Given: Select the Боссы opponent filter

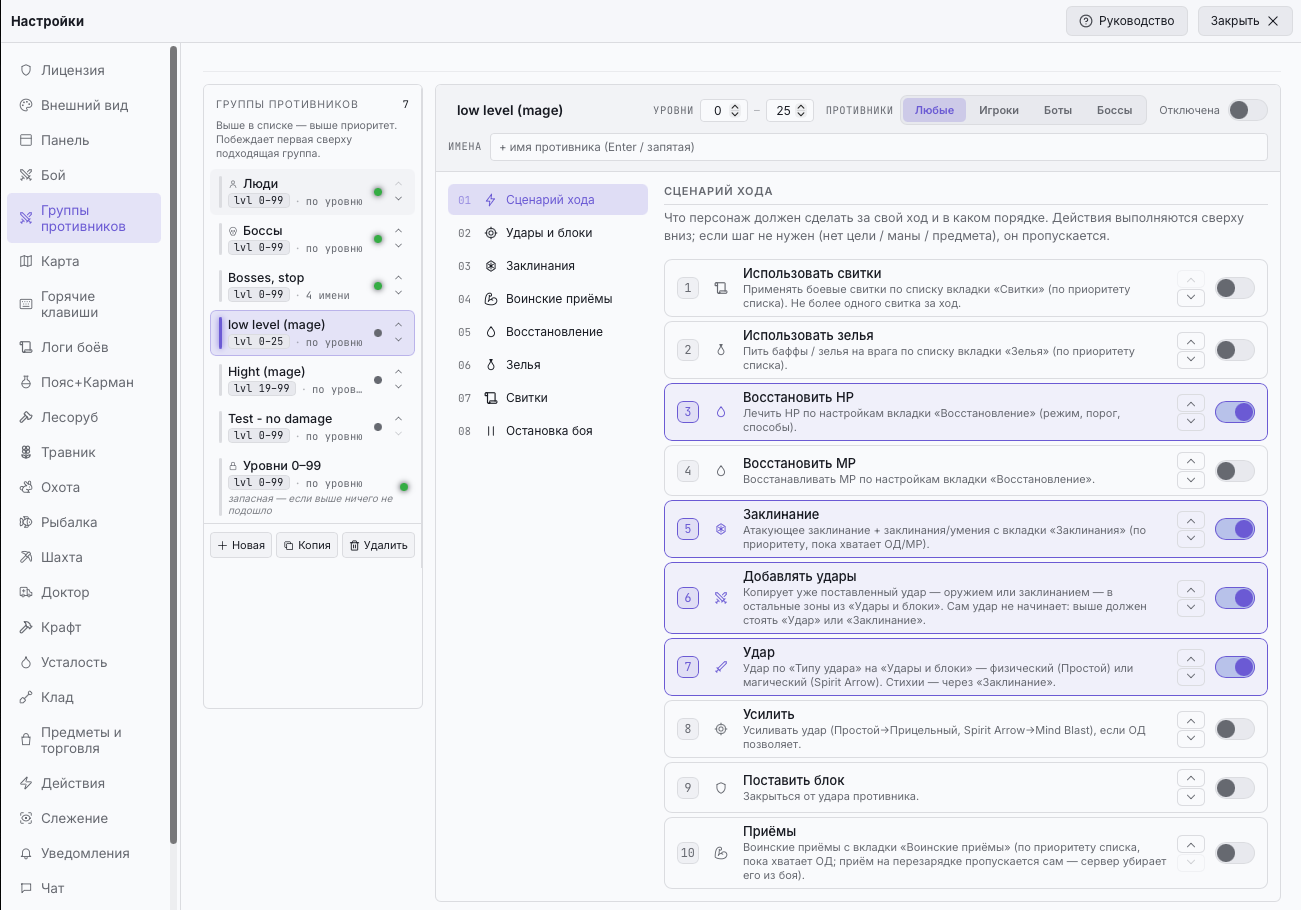Looking at the screenshot, I should [1114, 110].
